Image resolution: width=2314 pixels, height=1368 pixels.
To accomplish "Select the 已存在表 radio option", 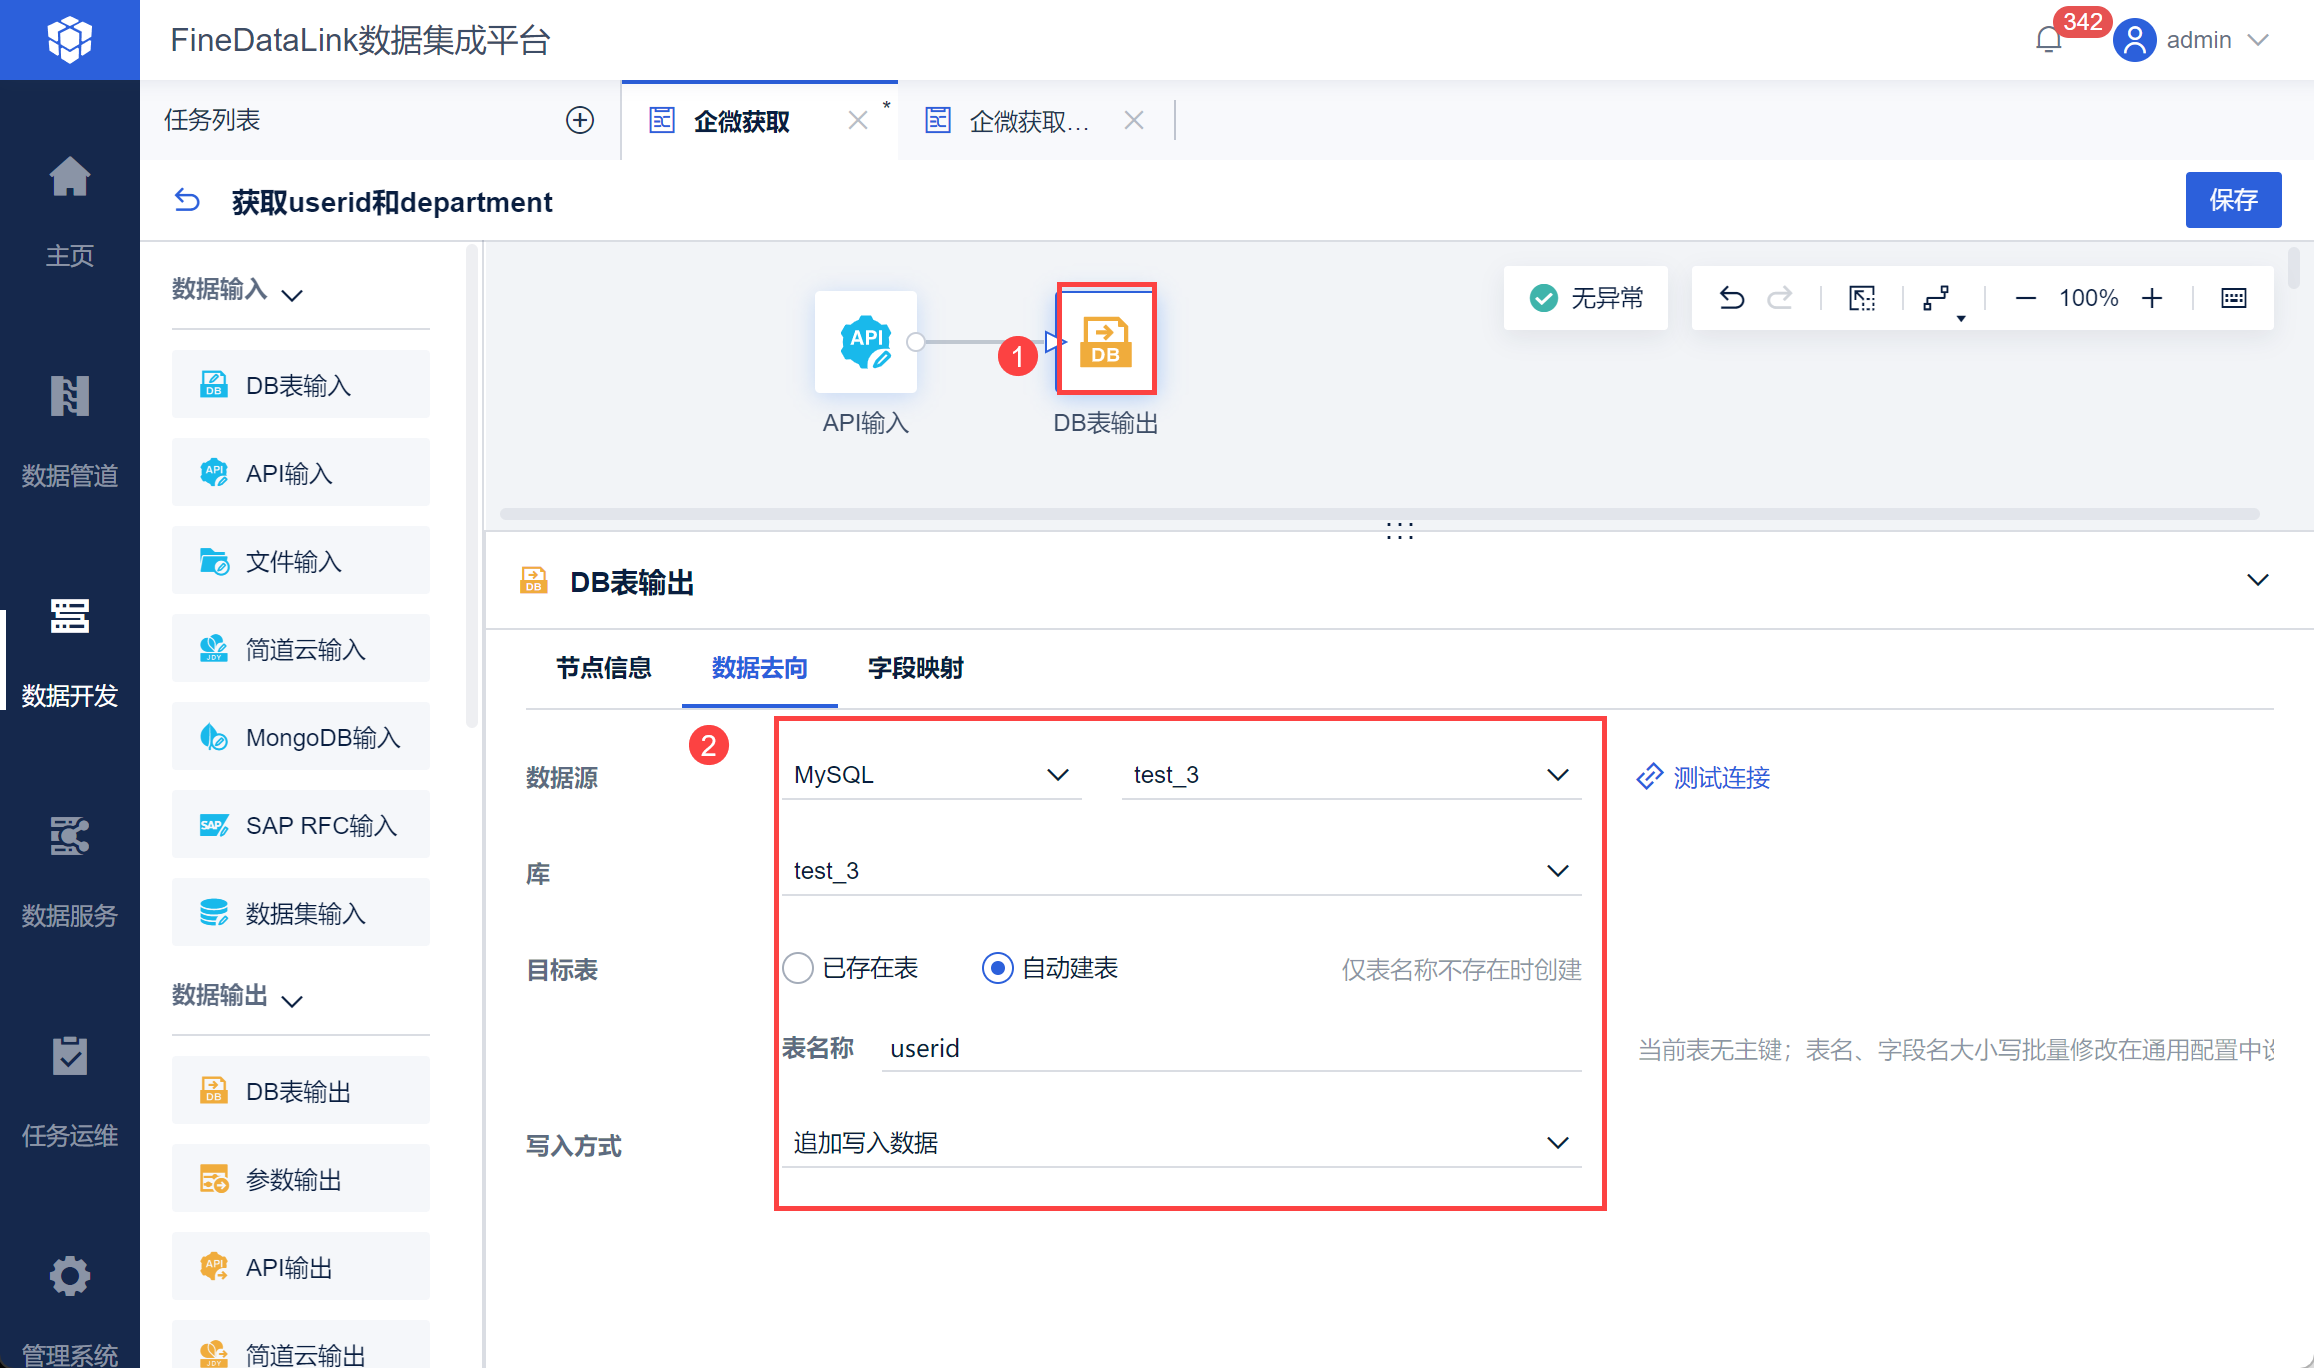I will (798, 968).
